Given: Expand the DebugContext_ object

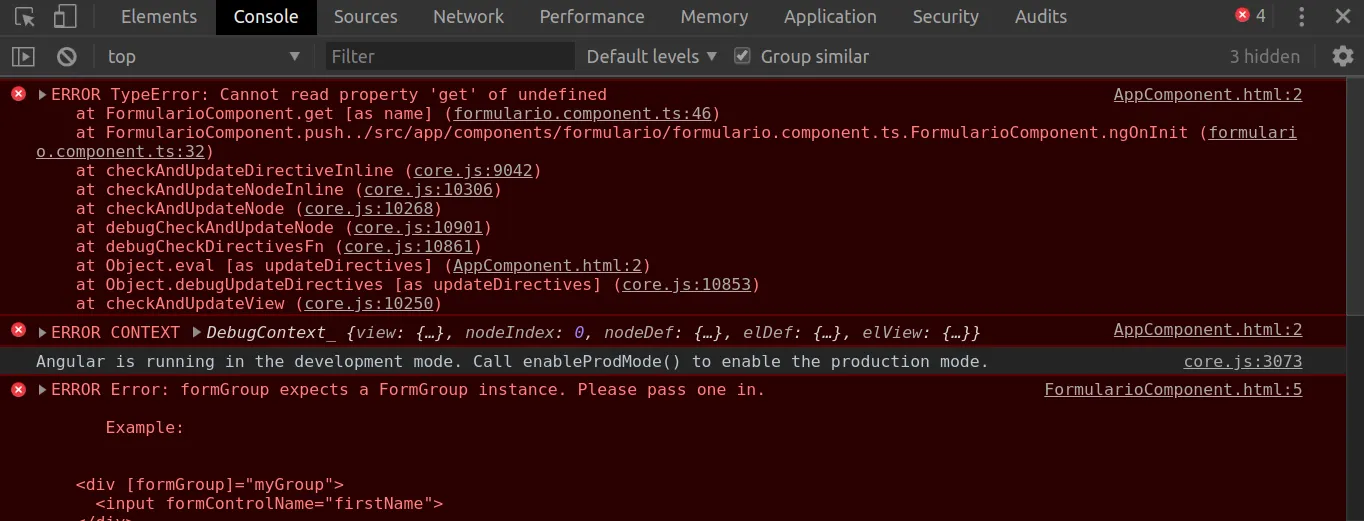Looking at the screenshot, I should tap(197, 332).
